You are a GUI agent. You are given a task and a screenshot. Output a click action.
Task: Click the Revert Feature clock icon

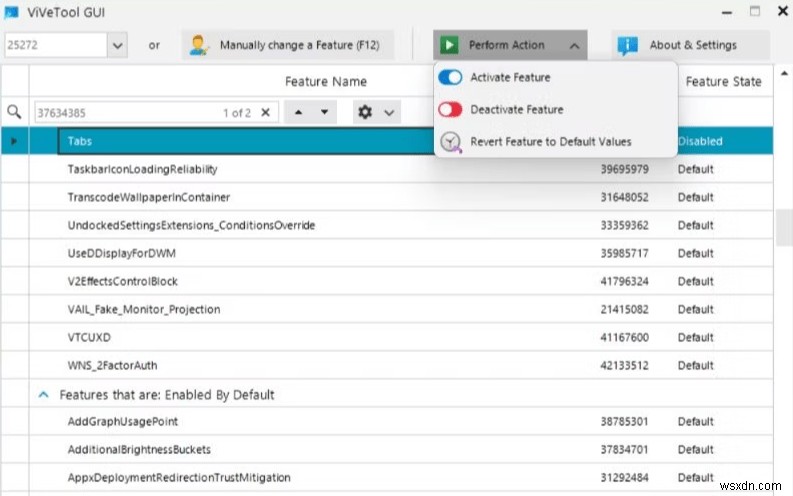450,142
